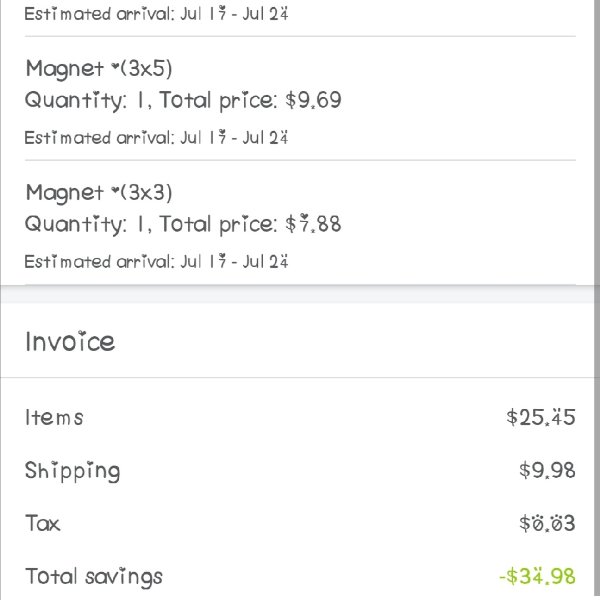Click the heart symbol beside Magnet (3x3)
The width and height of the screenshot is (600, 600).
tap(115, 189)
